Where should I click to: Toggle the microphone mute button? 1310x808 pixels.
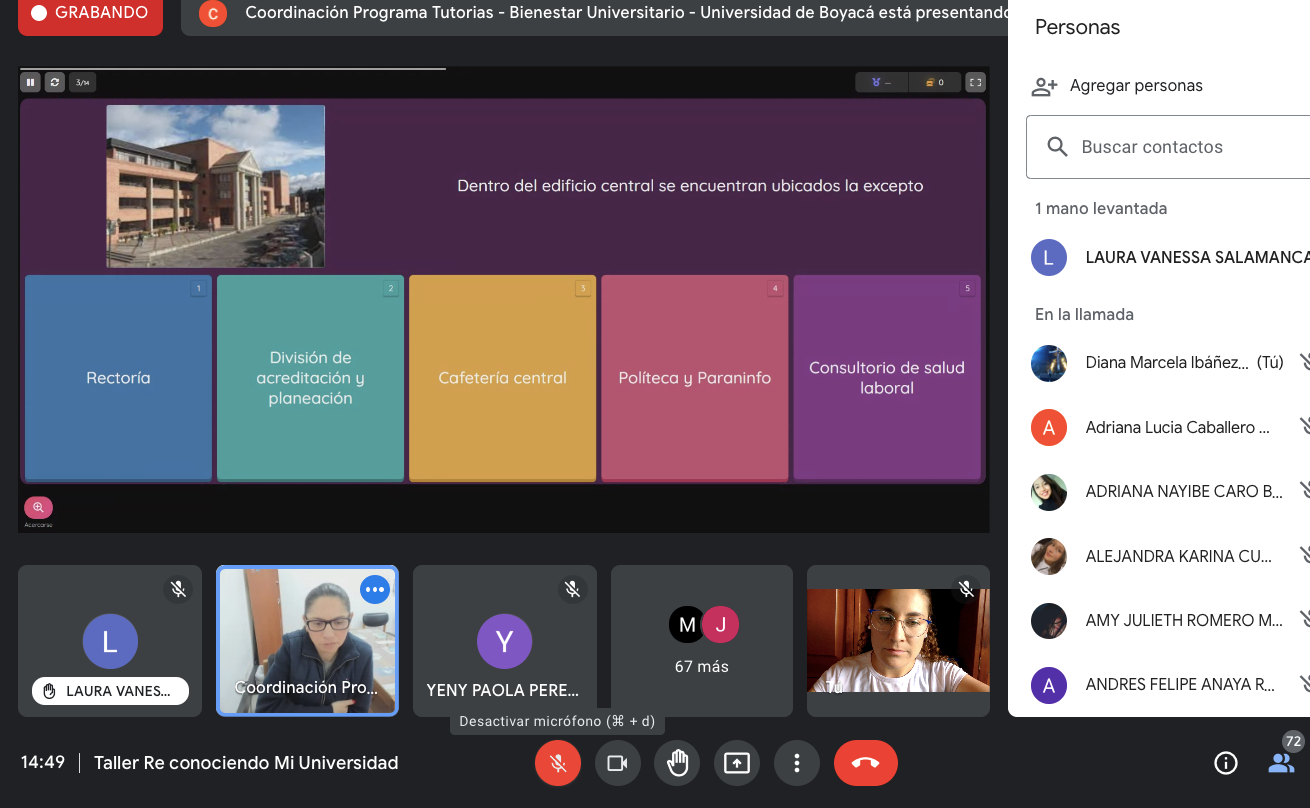tap(558, 764)
